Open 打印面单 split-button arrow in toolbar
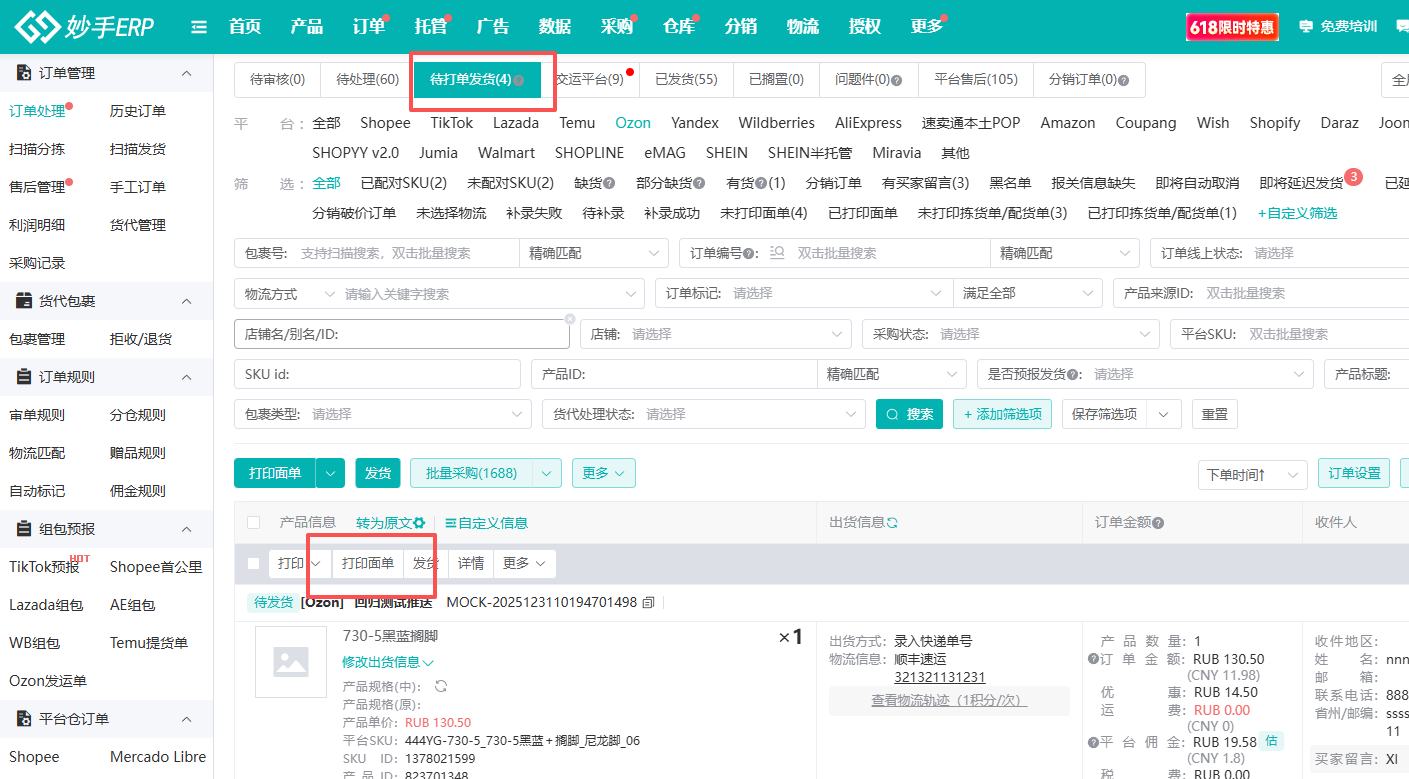 click(x=331, y=473)
